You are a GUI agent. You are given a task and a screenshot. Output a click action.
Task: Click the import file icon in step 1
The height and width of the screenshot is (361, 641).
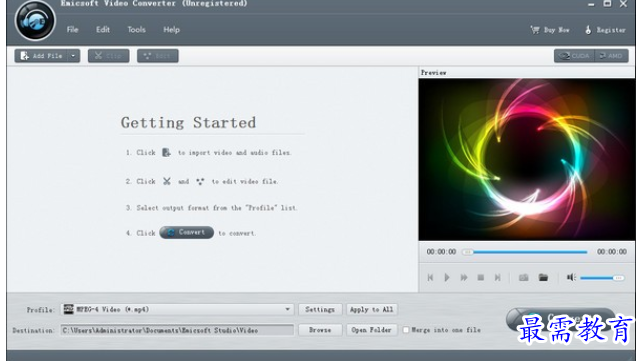[x=166, y=152]
